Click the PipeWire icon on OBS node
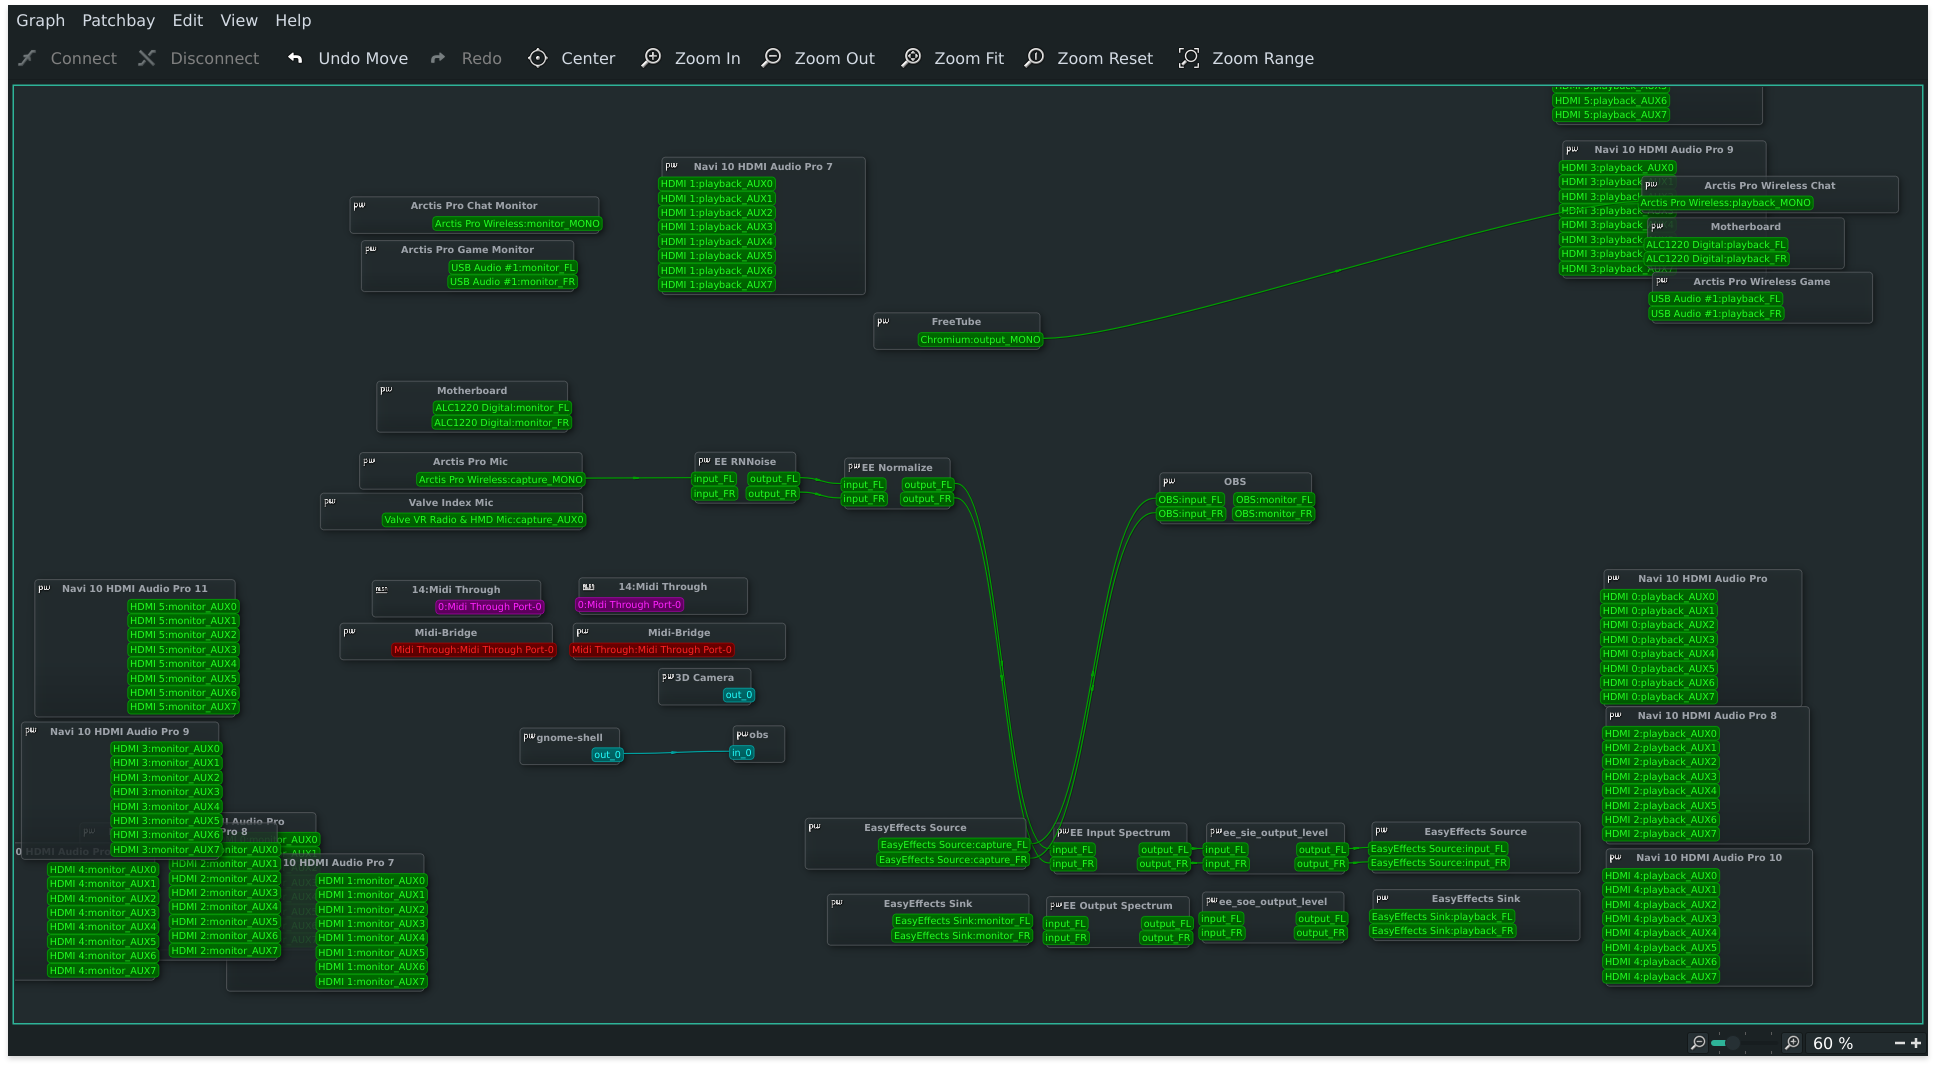This screenshot has width=1936, height=1067. tap(1169, 481)
